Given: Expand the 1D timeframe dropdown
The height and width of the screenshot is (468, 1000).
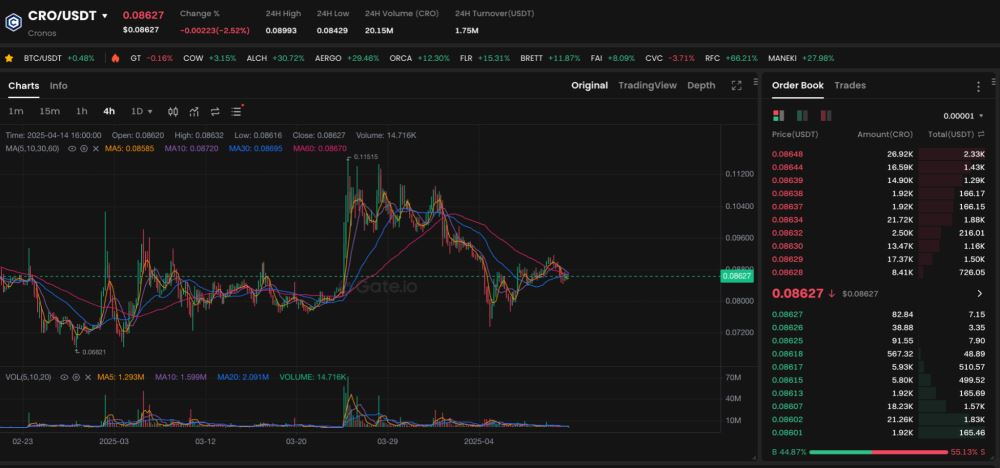Looking at the screenshot, I should pos(140,111).
